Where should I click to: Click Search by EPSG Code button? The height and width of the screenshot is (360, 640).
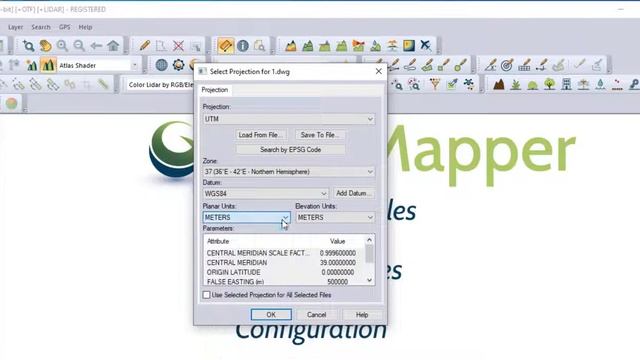pos(290,150)
